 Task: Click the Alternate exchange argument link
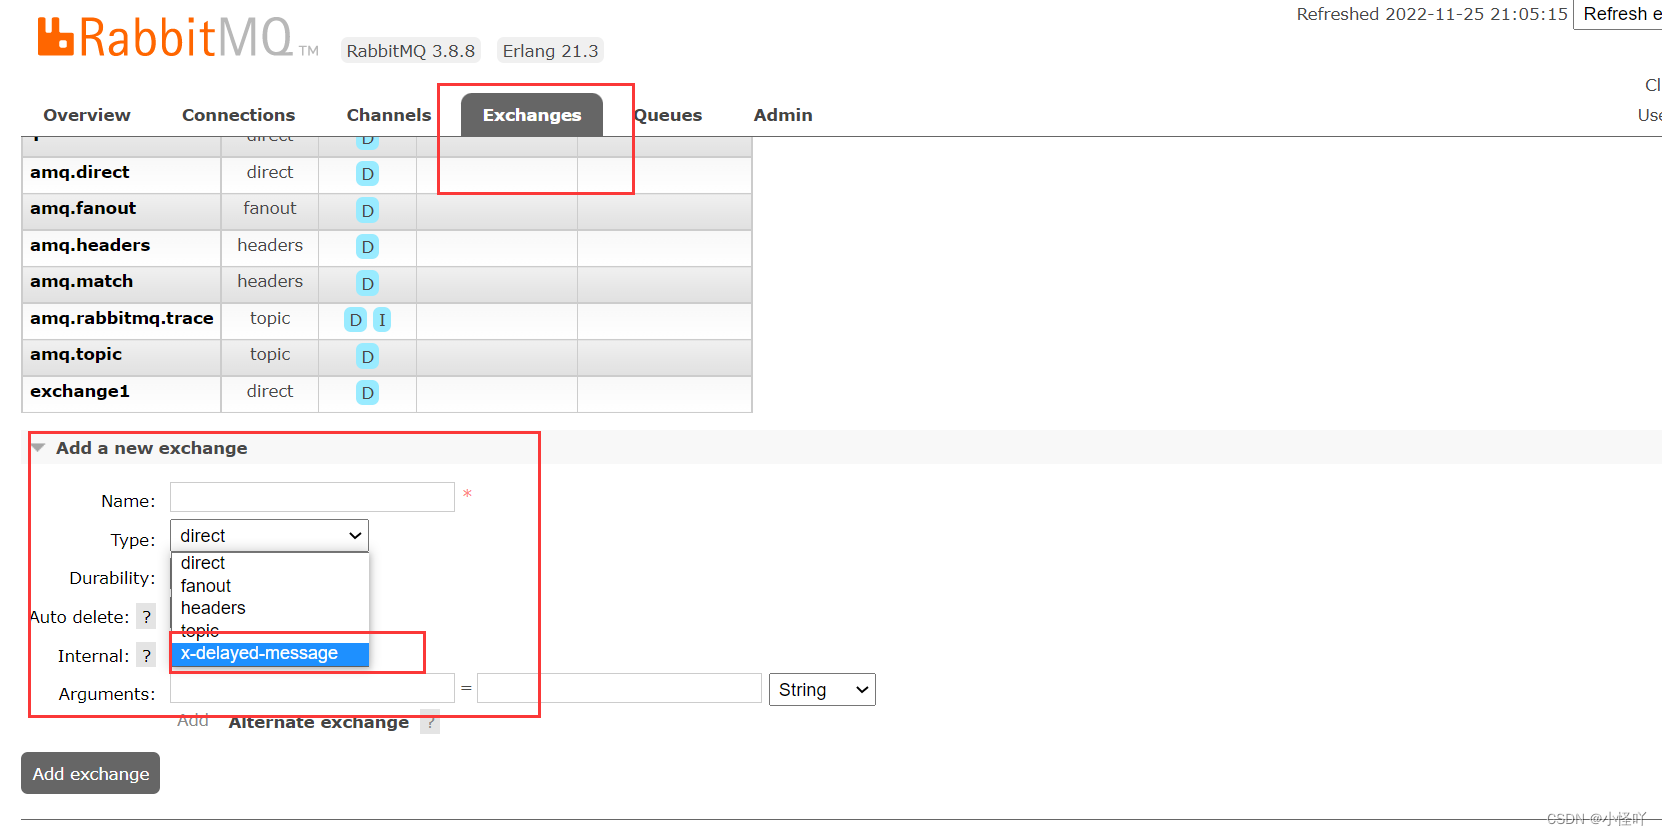319,722
